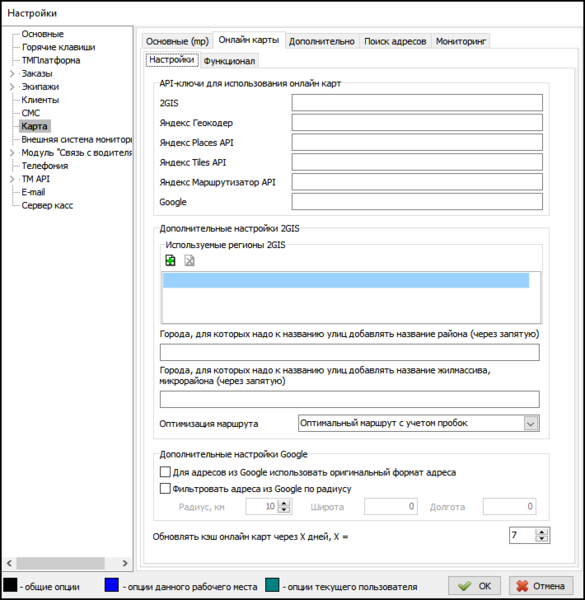
Task: Click the Яндекс Геокодер key field
Action: tap(417, 123)
